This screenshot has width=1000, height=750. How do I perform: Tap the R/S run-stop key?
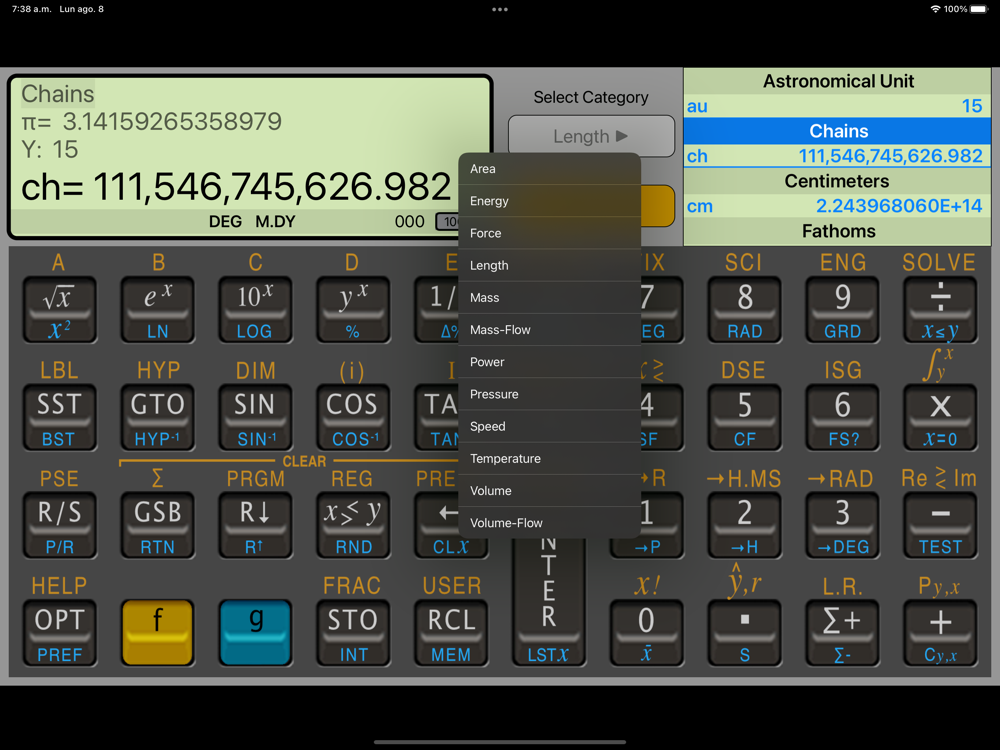(59, 526)
